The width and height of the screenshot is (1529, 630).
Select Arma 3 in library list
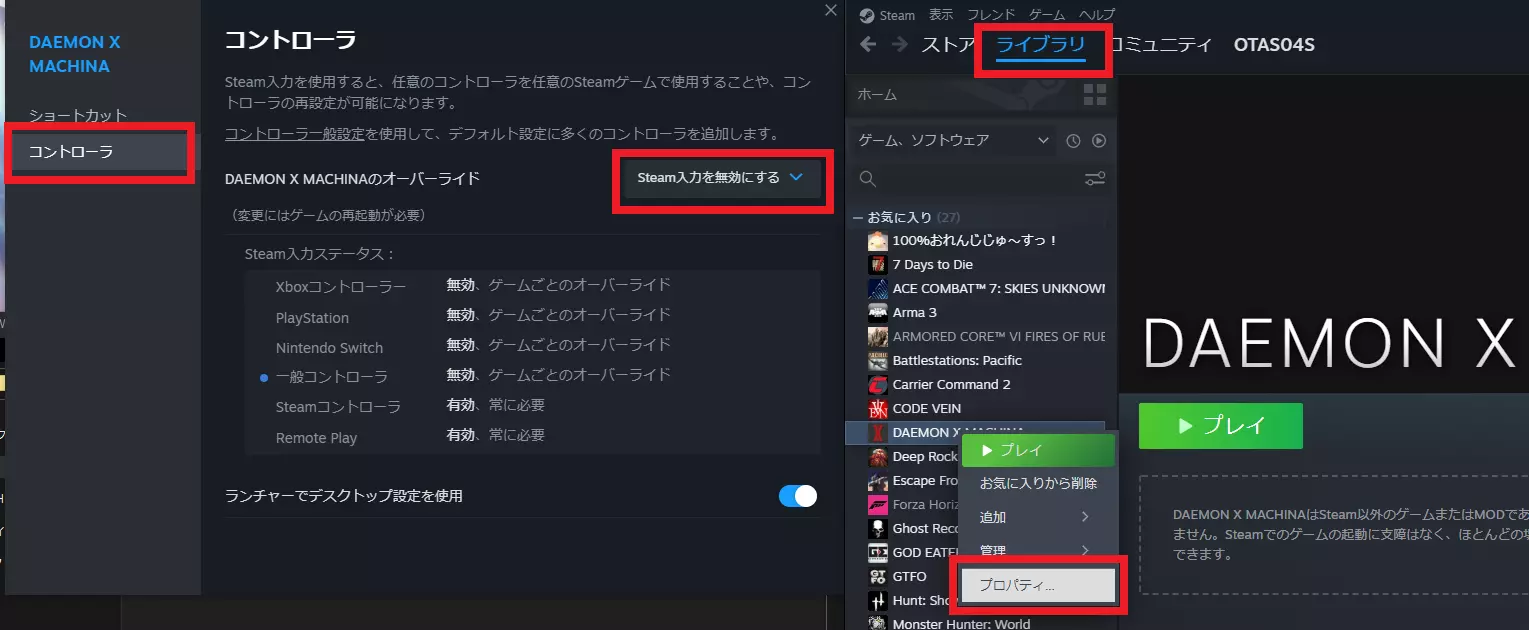pyautogui.click(x=915, y=313)
